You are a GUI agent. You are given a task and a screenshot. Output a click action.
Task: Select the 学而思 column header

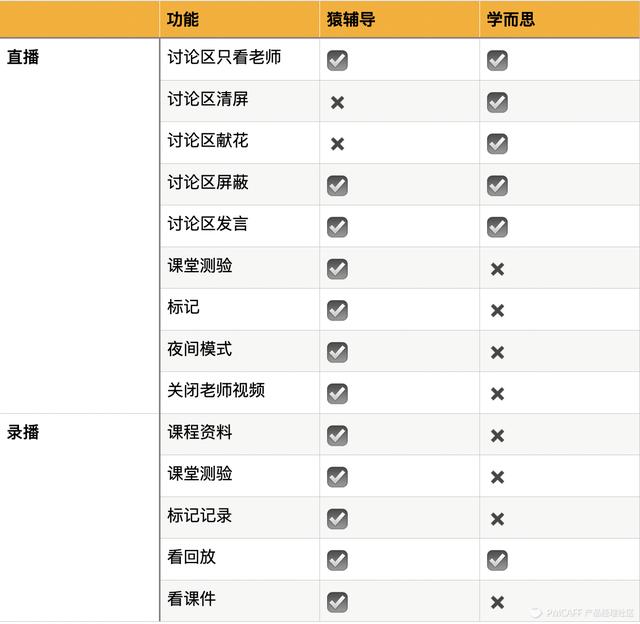[511, 20]
